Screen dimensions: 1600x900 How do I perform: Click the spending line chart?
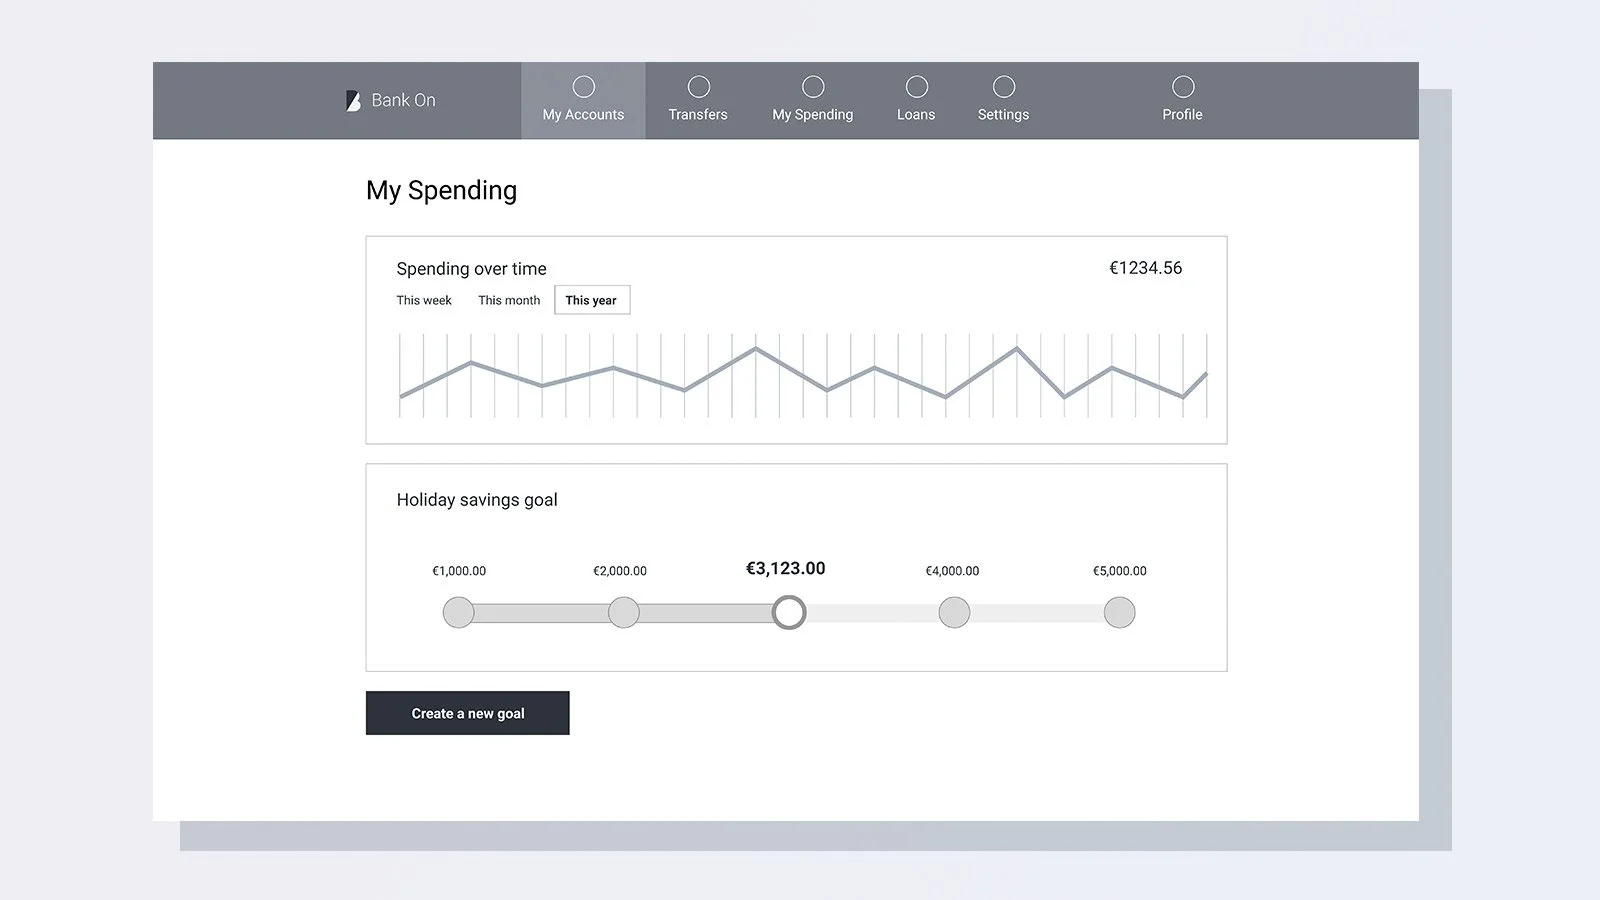tap(803, 375)
